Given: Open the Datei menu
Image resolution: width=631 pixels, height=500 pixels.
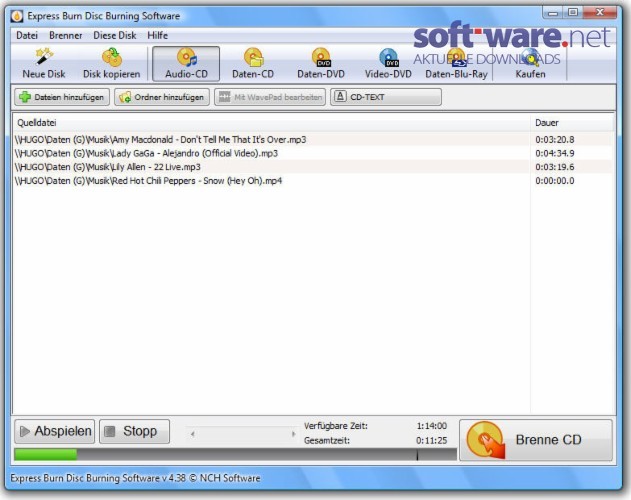Looking at the screenshot, I should (27, 35).
